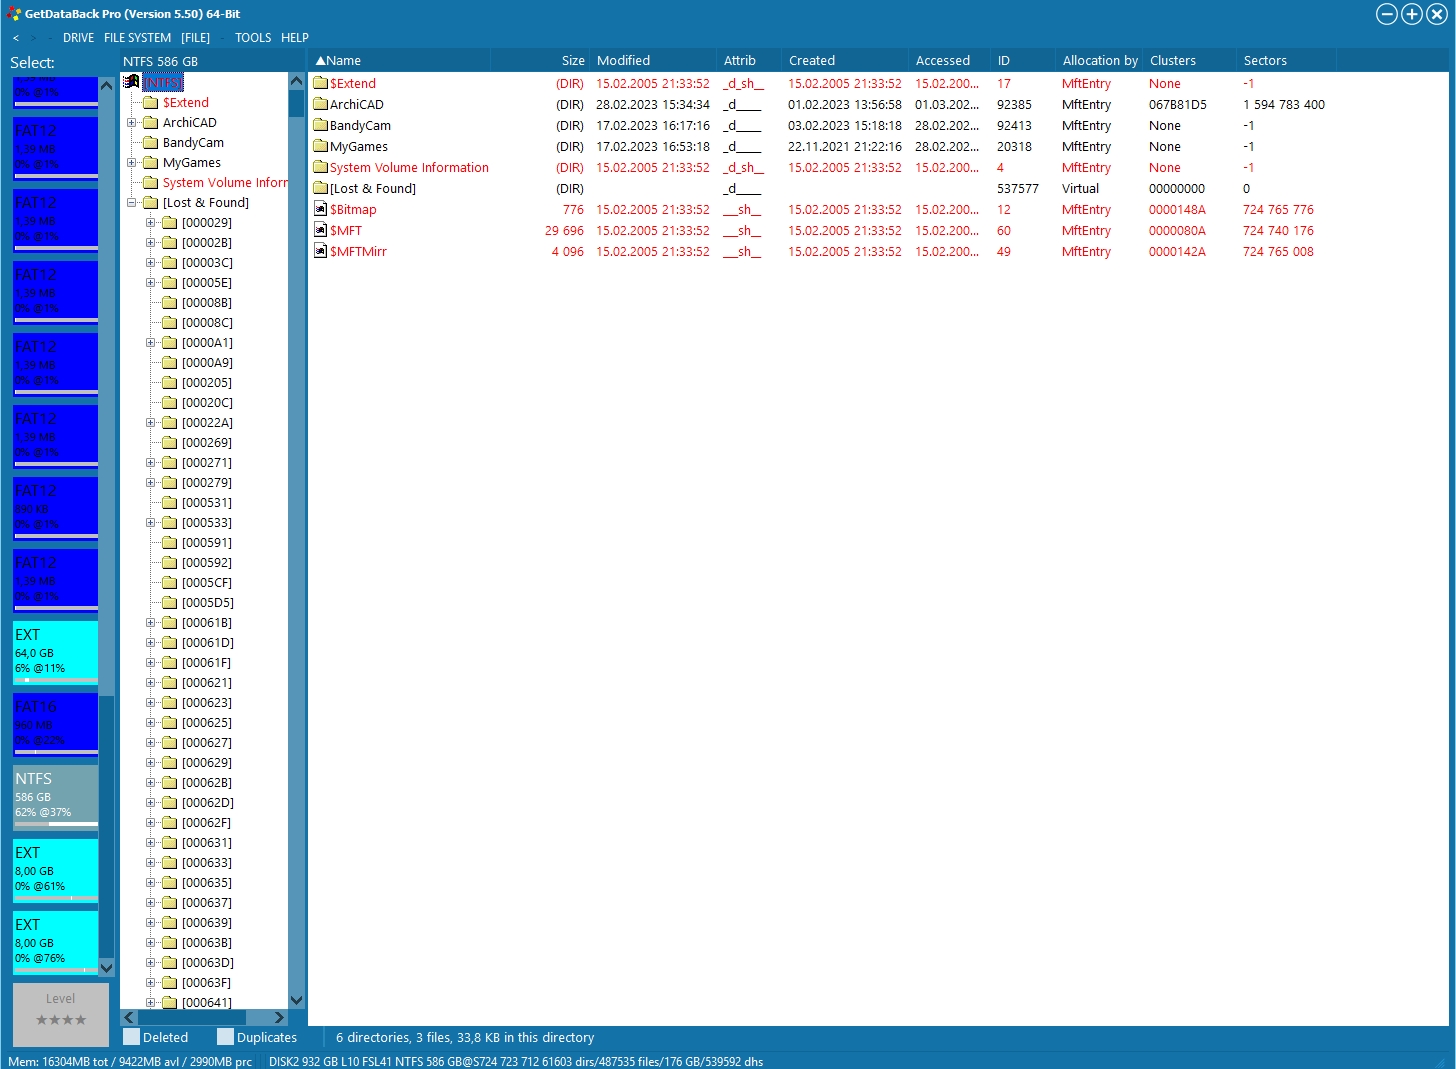Viewport: 1456px width, 1069px height.
Task: Open the FILE SYSTEM menu
Action: 137,38
